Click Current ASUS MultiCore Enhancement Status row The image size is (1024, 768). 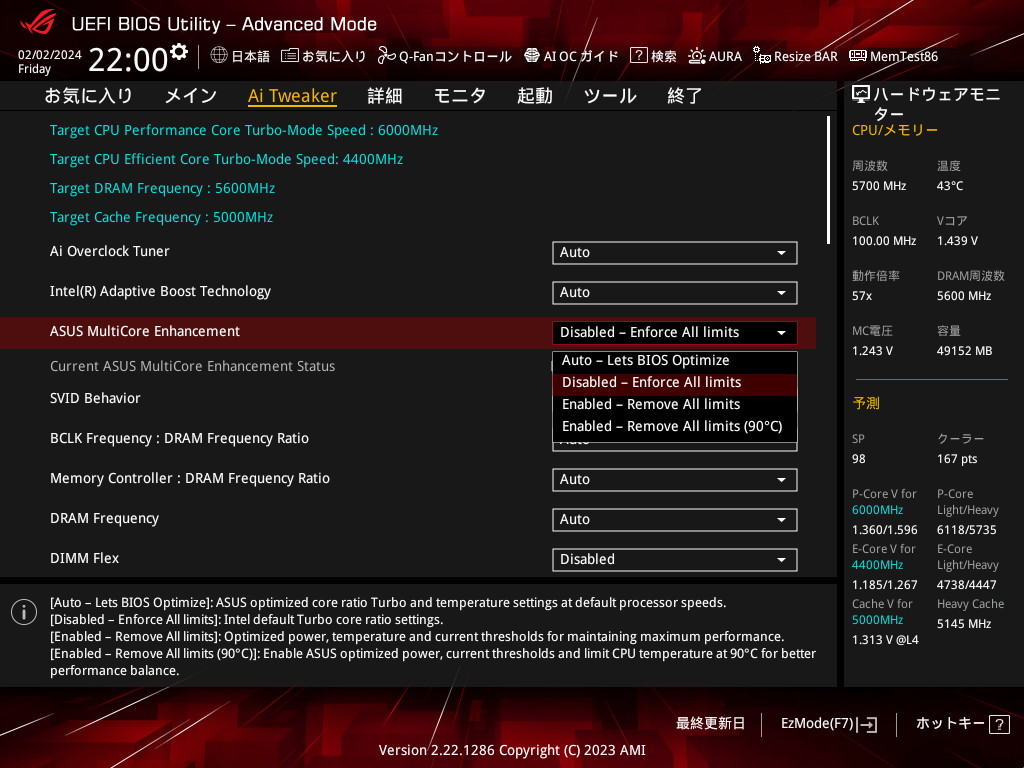(x=408, y=366)
